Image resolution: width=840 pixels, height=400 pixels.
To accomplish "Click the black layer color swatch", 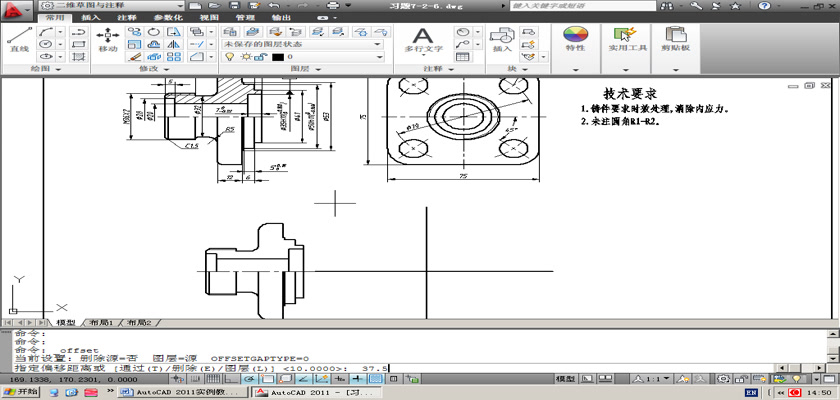I will [x=277, y=57].
